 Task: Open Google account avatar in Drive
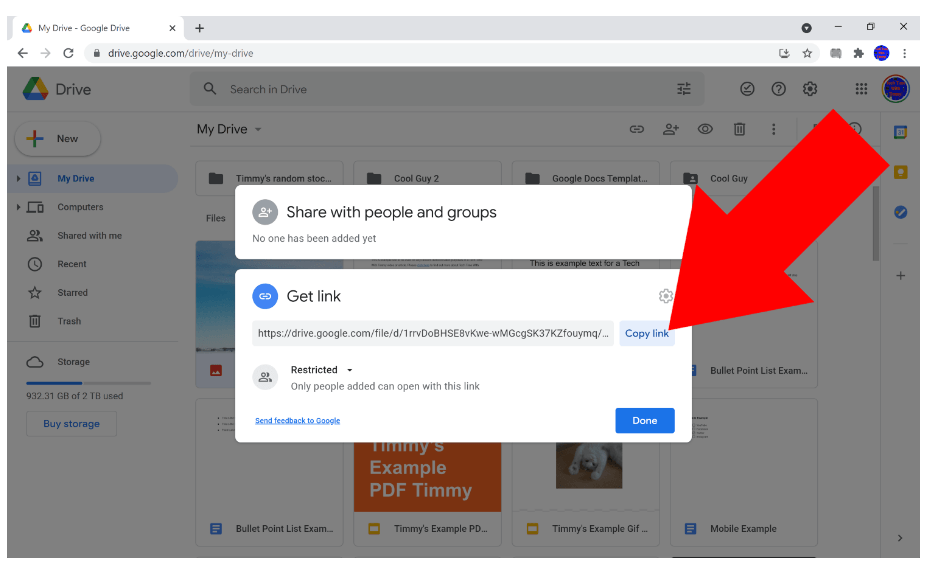(x=895, y=89)
